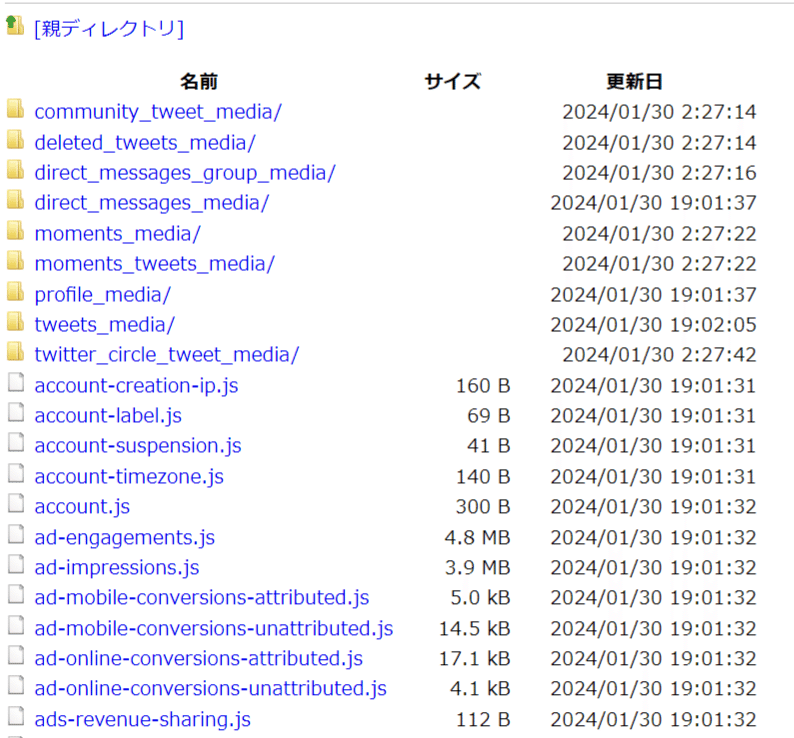Click folder icon beside profile_media/
Screen dimensions: 794x738
[x=15, y=291]
